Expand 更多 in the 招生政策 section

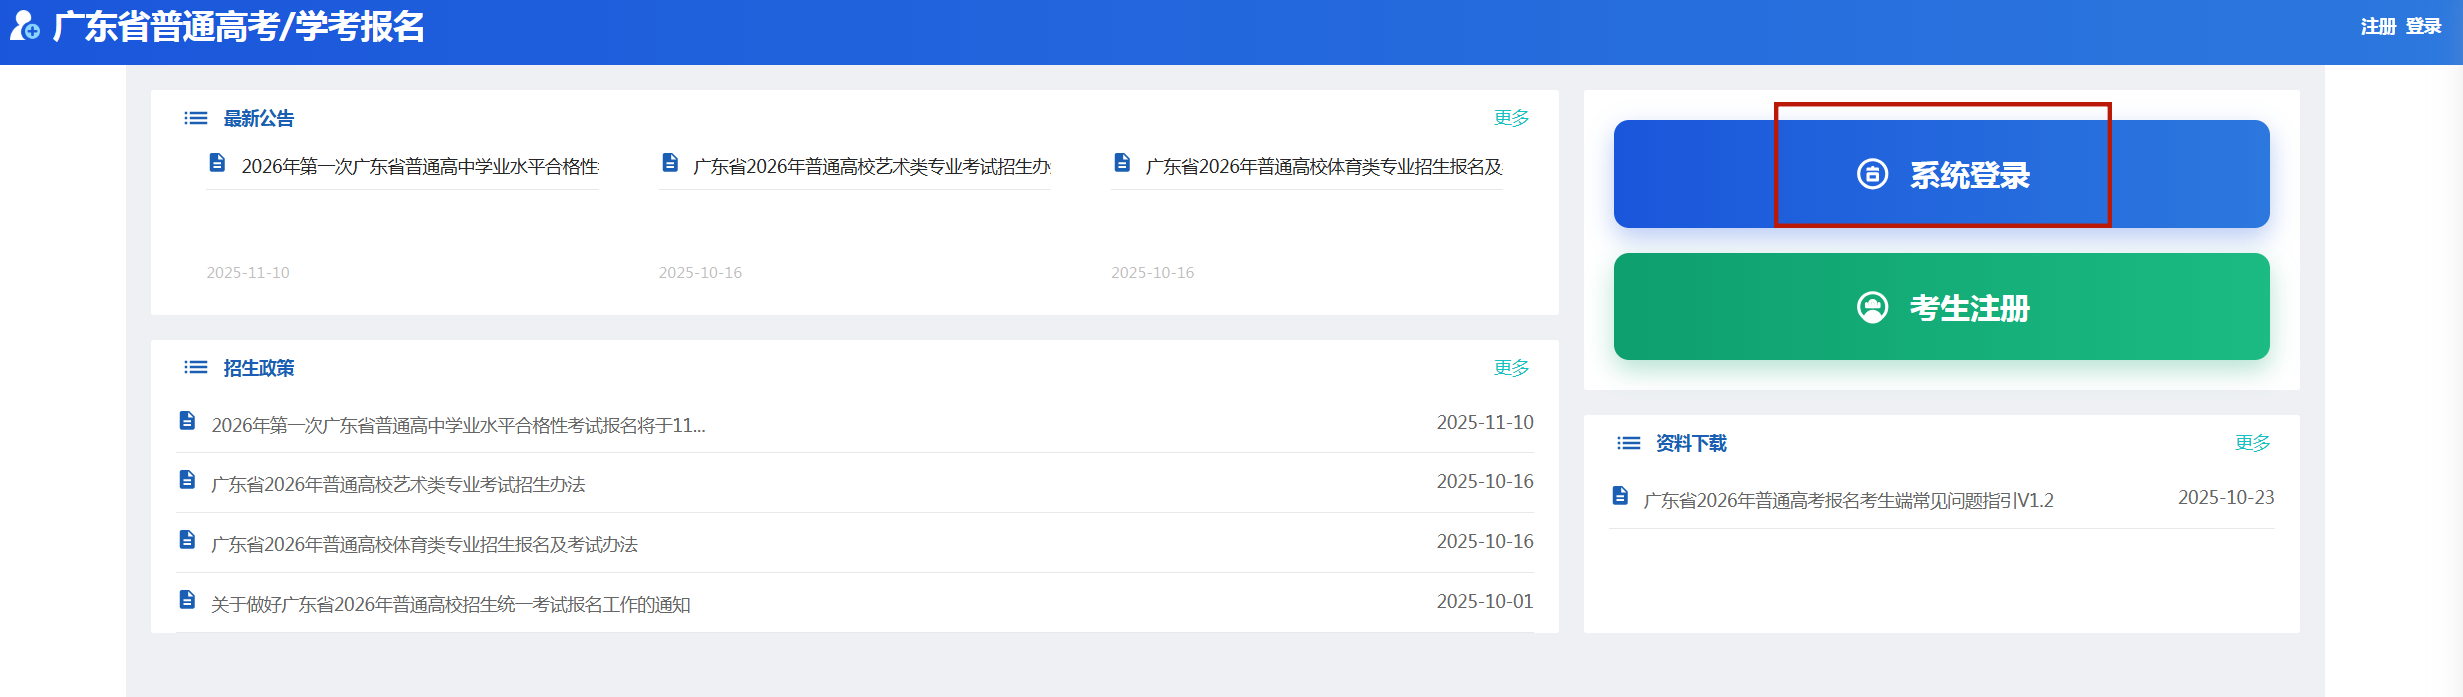pos(1511,368)
